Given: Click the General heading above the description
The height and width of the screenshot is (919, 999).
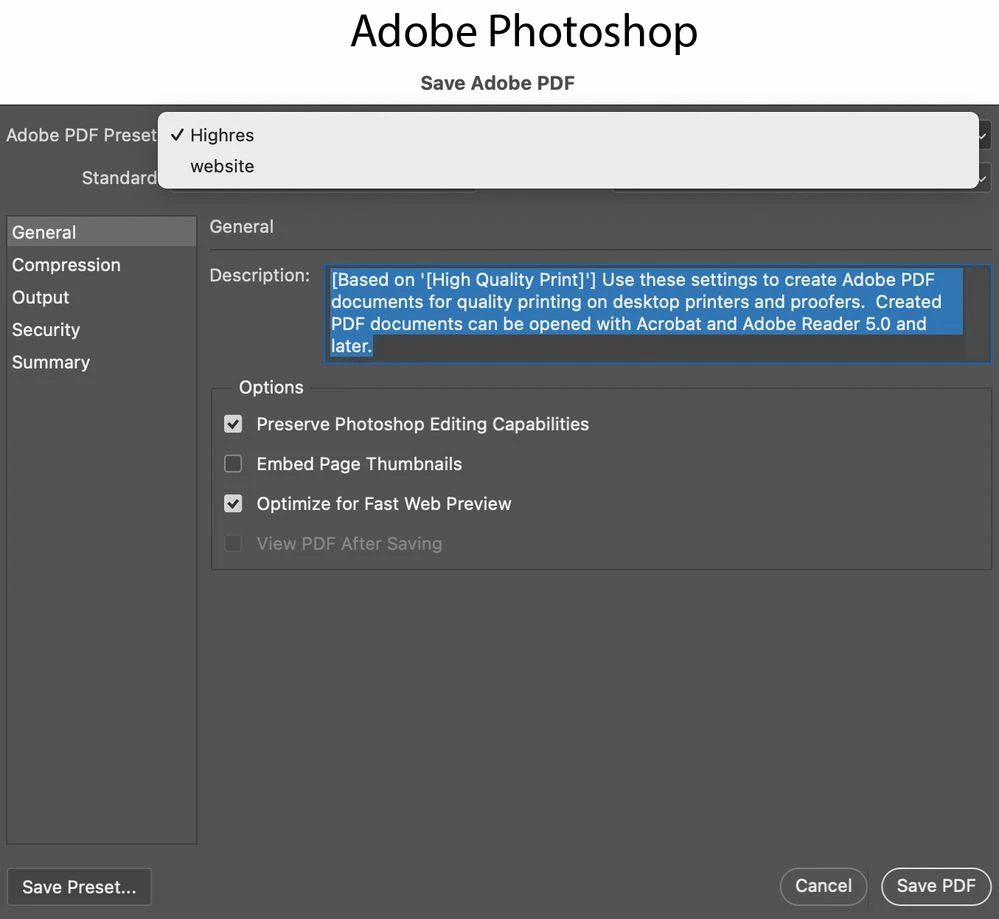Looking at the screenshot, I should 241,227.
